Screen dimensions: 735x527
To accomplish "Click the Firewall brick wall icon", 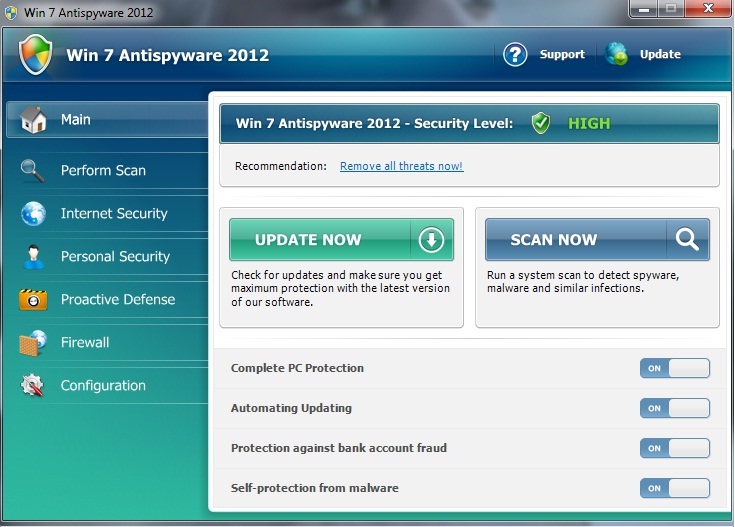I will (x=33, y=343).
